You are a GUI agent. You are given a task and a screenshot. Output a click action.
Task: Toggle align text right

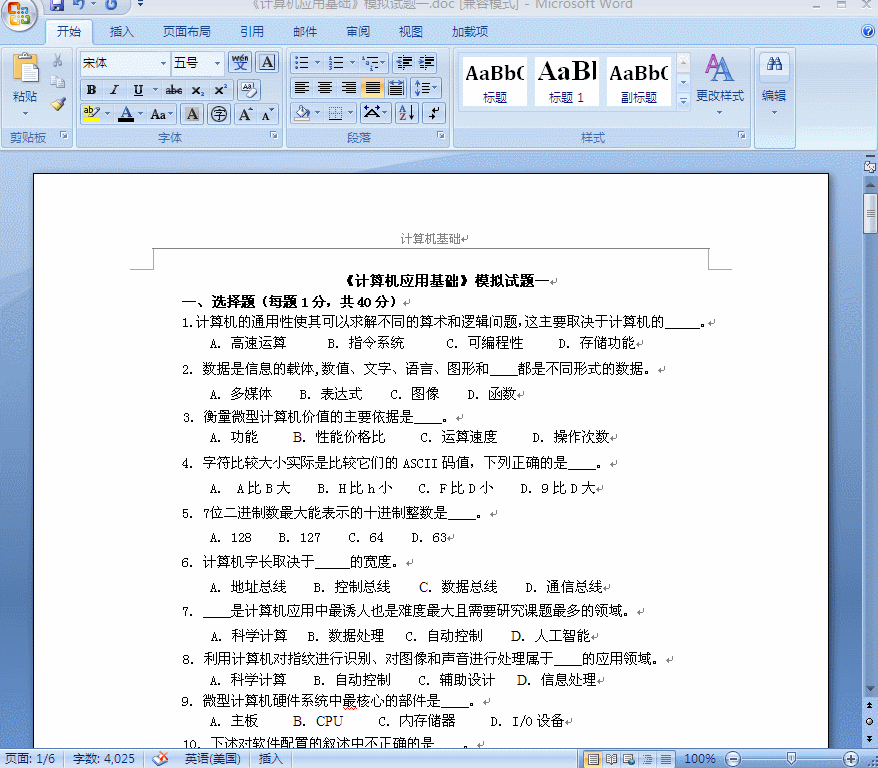(349, 88)
